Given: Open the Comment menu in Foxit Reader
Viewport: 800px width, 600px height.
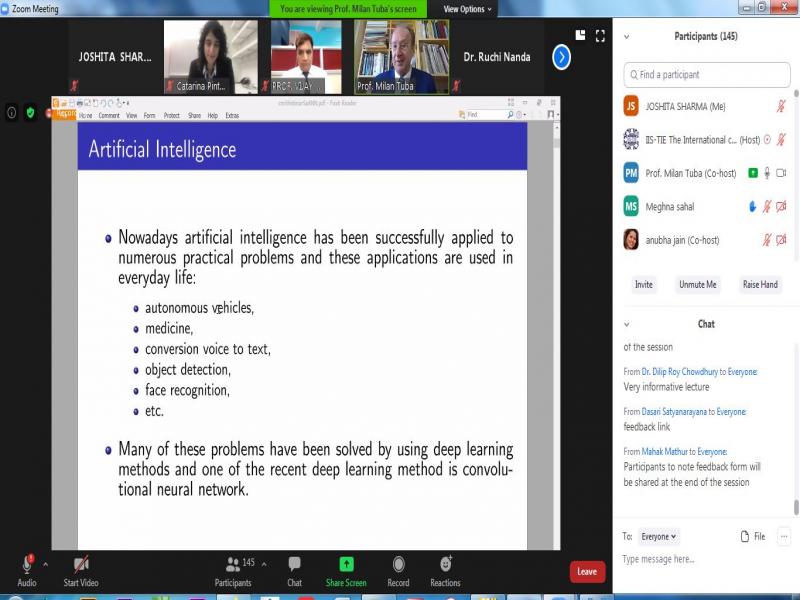Looking at the screenshot, I should coord(108,115).
